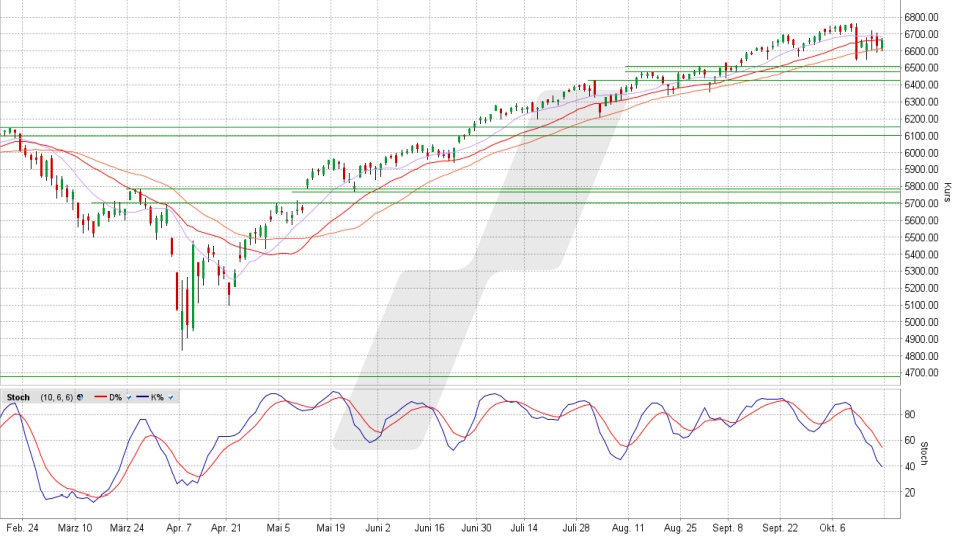The width and height of the screenshot is (960, 540).
Task: Click the vertical Stoch axis title at right
Action: coord(925,454)
